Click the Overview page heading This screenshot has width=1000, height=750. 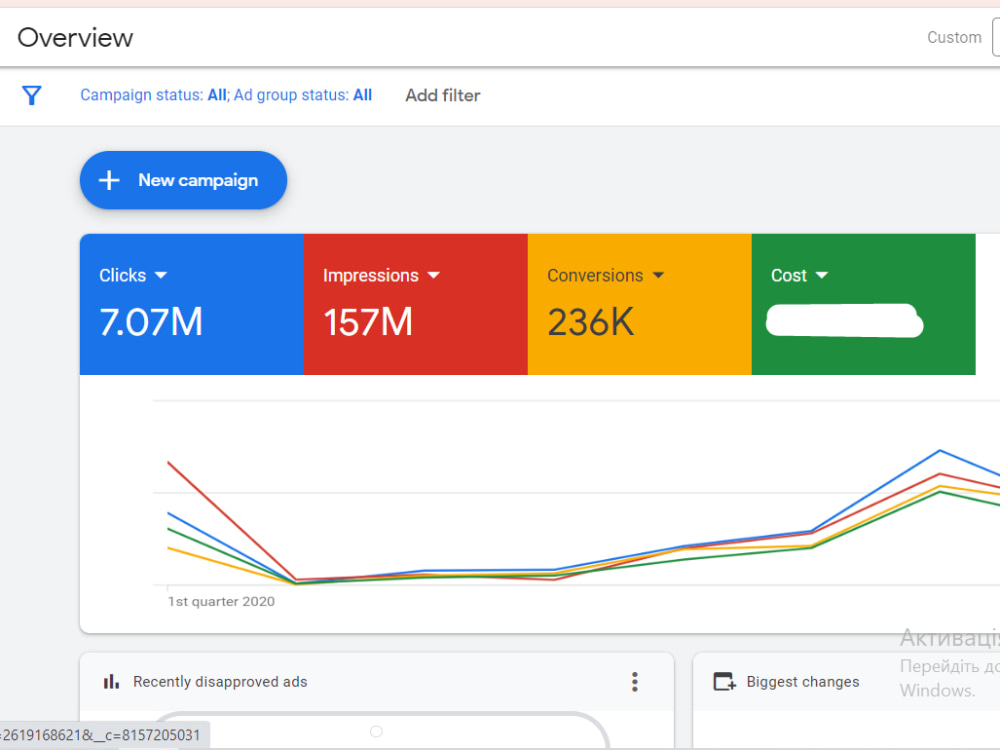coord(75,38)
